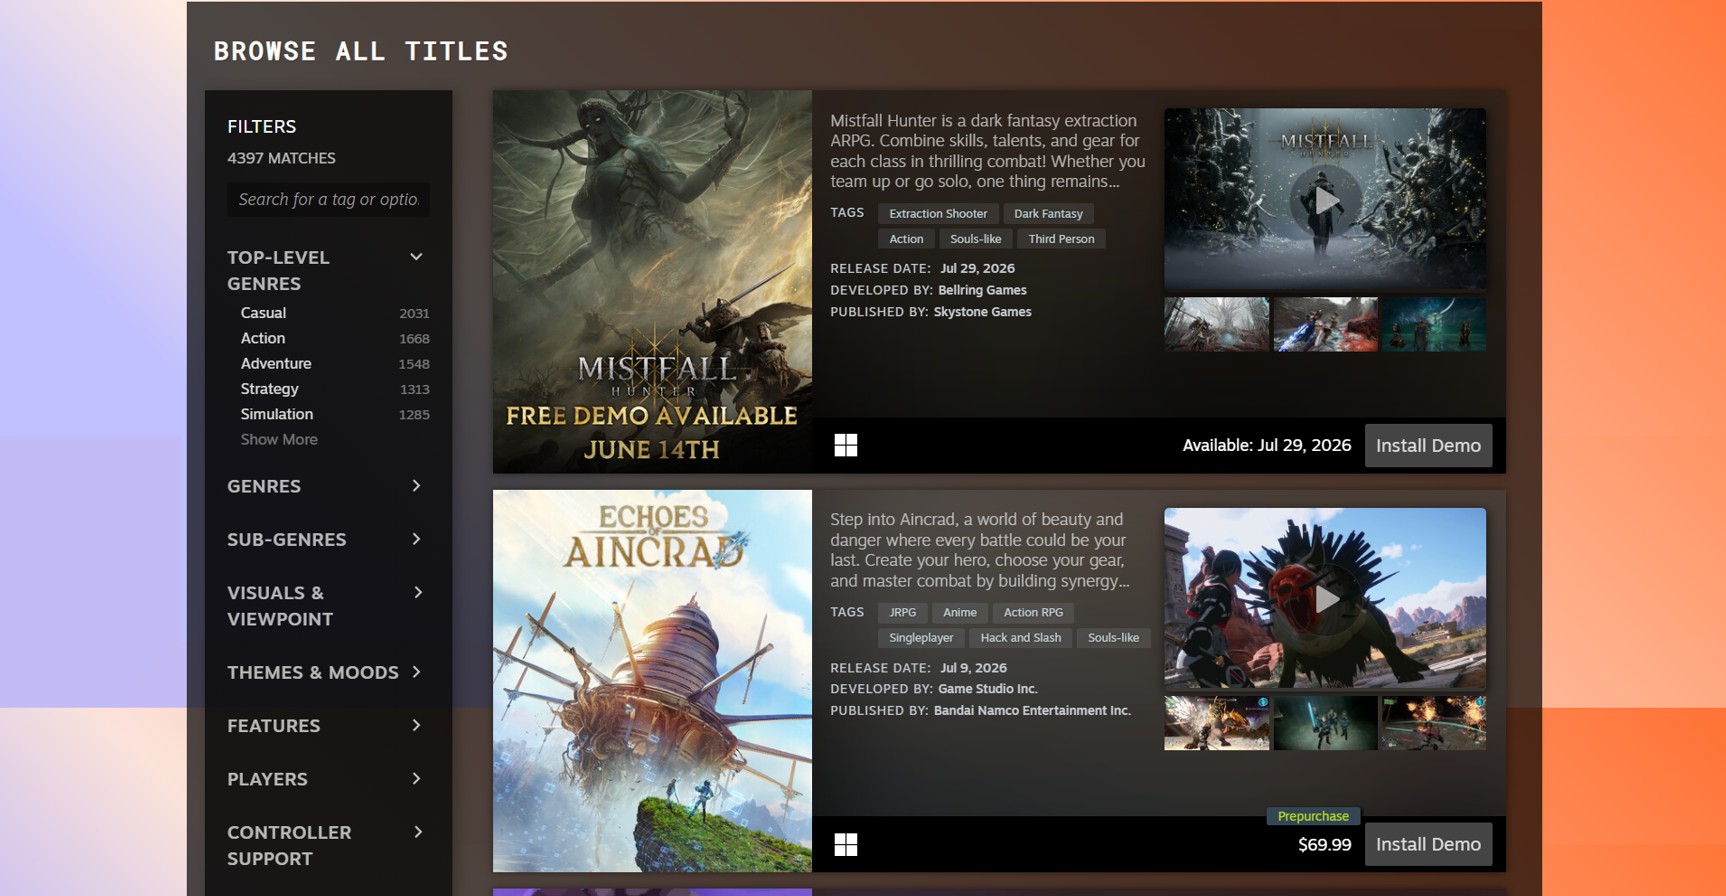Install the Echoes of Aincrad demo
Viewport: 1726px width, 896px height.
coord(1428,844)
